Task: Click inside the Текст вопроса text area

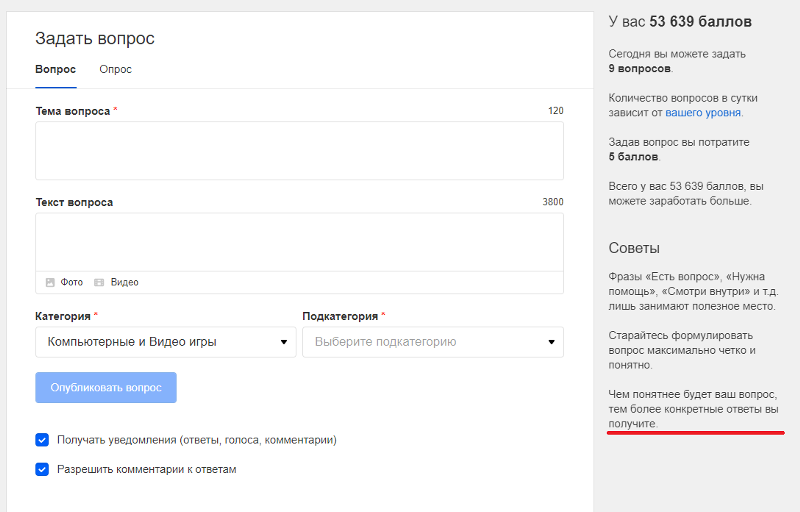Action: 299,241
